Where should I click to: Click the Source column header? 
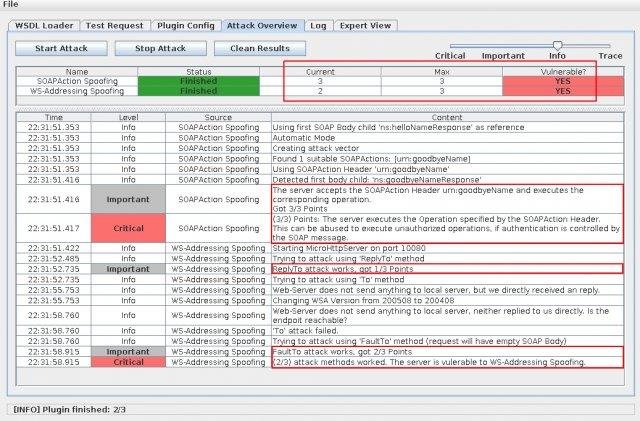218,118
